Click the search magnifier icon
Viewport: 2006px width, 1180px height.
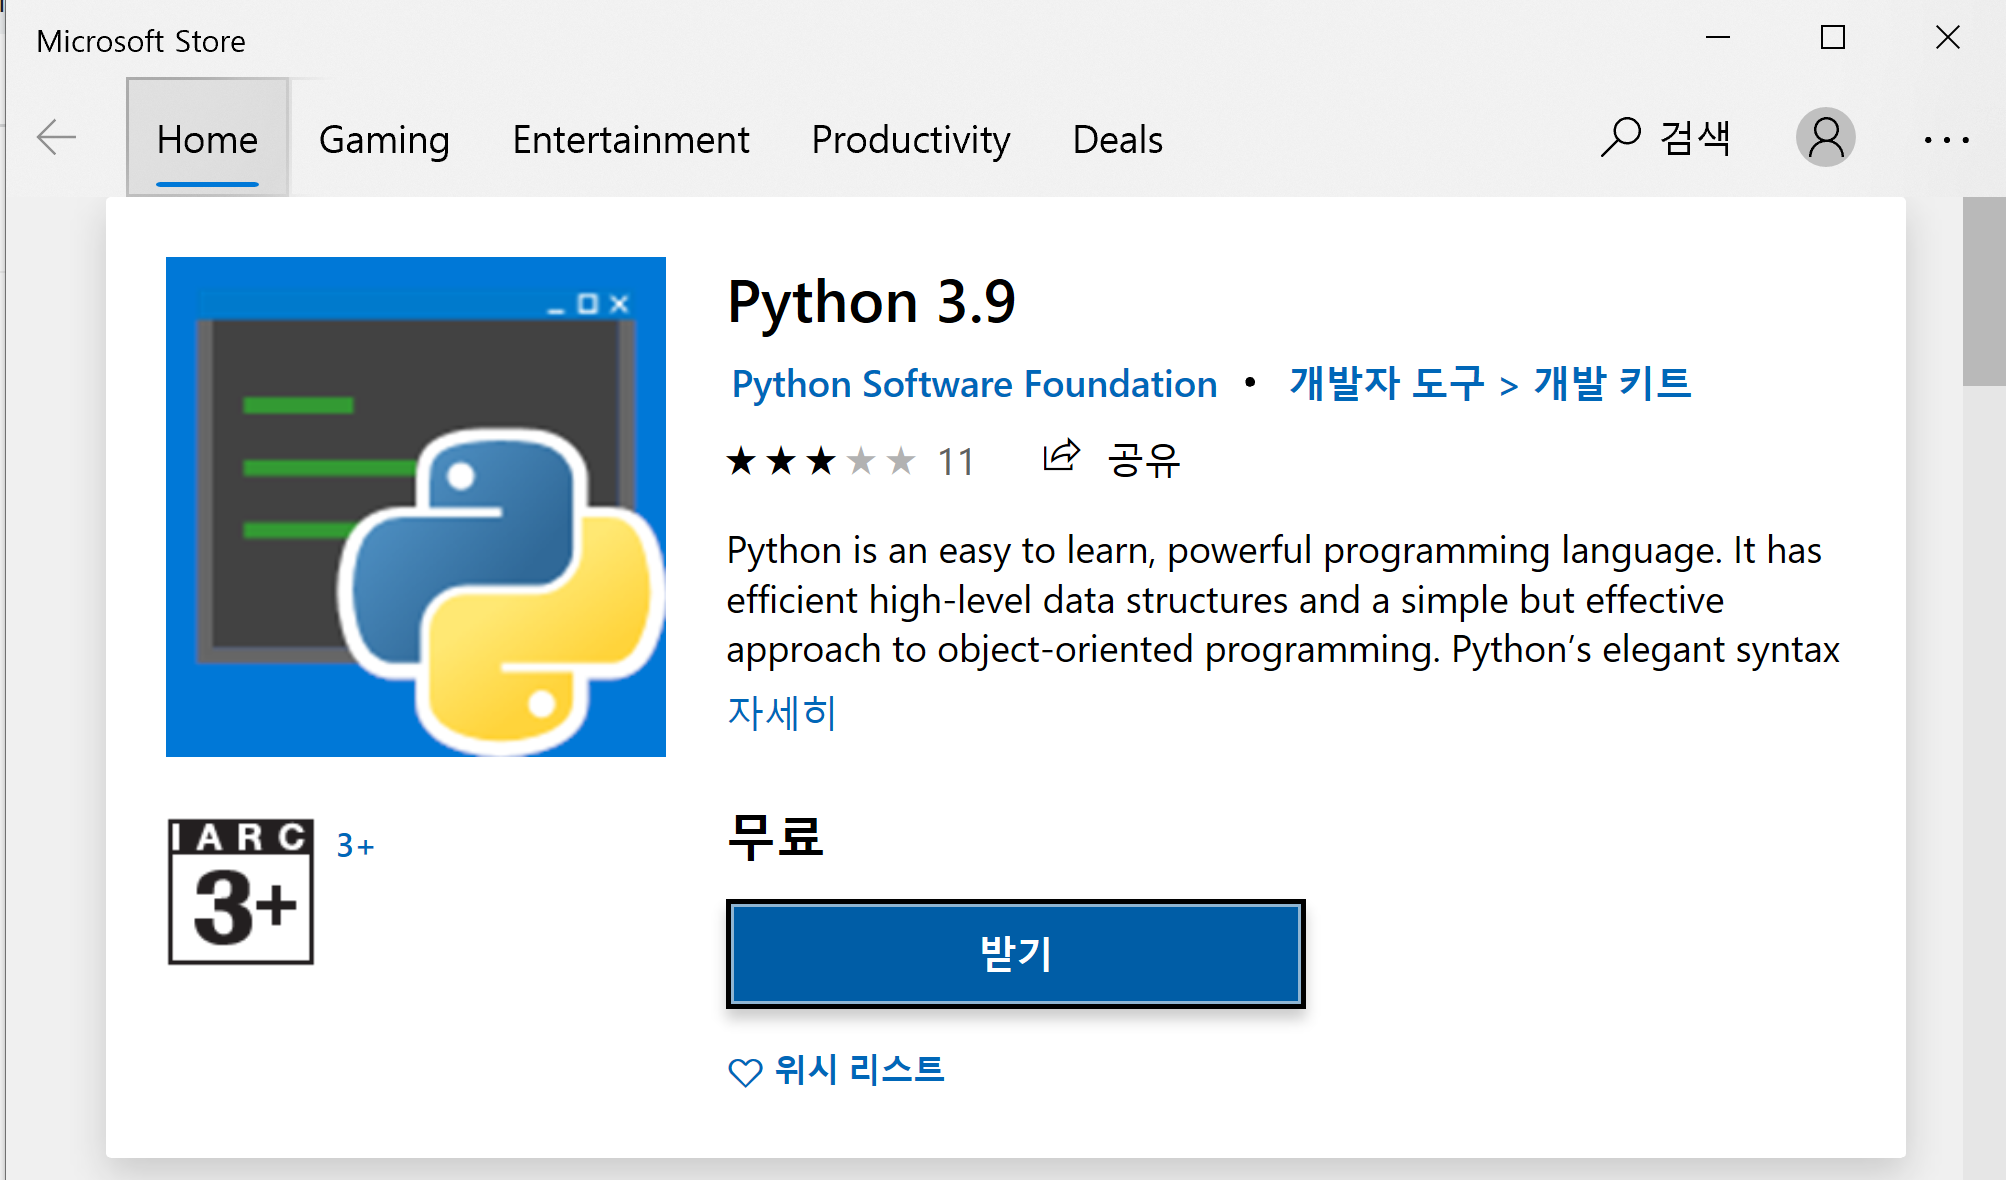[1620, 137]
